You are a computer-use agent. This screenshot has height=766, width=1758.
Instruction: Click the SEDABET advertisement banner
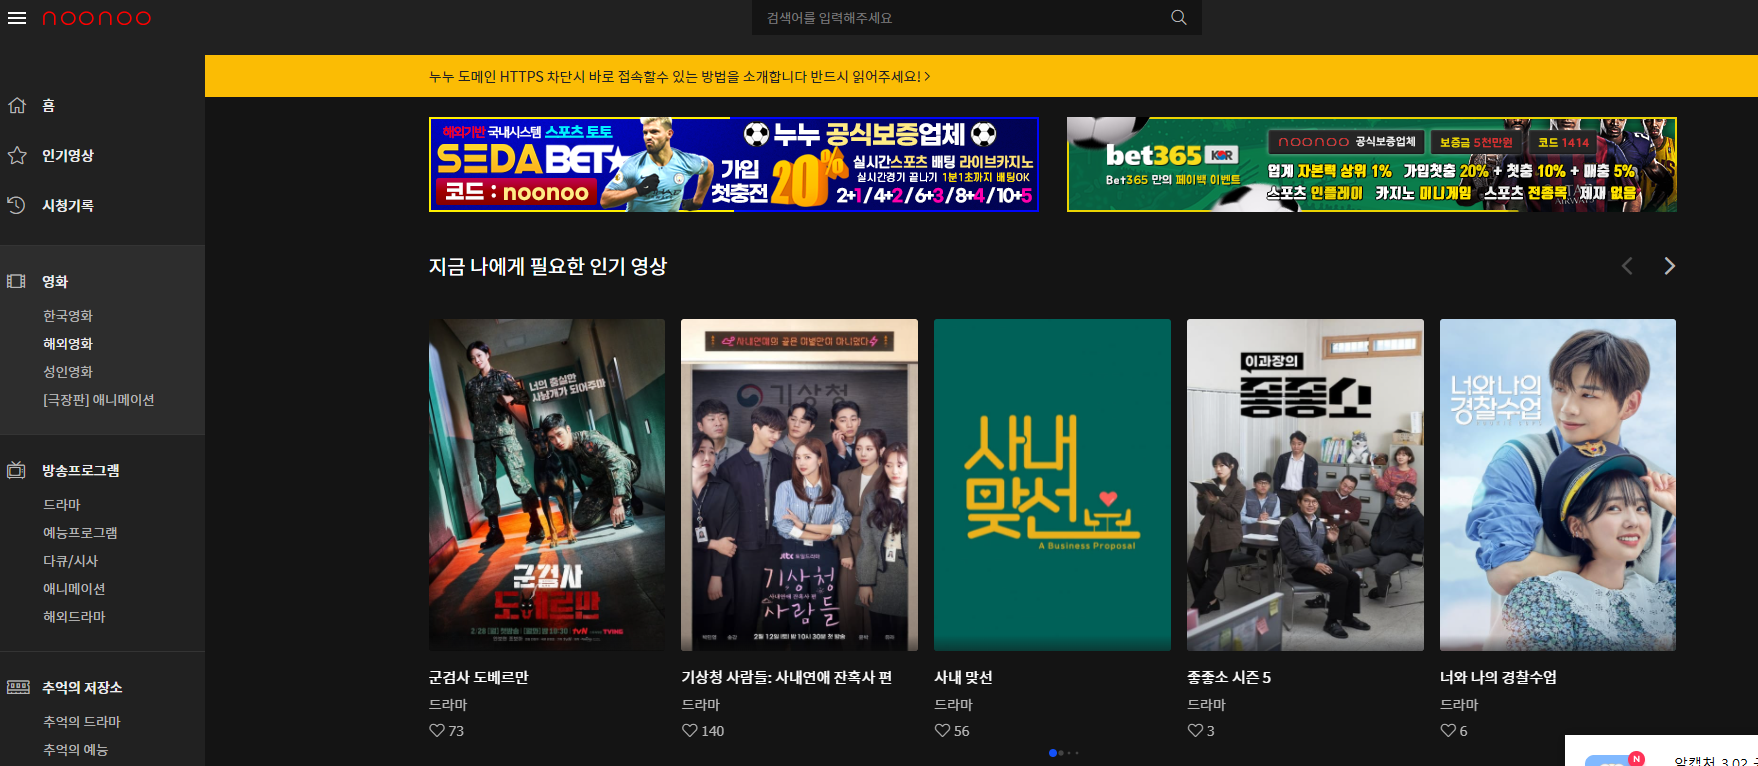734,164
